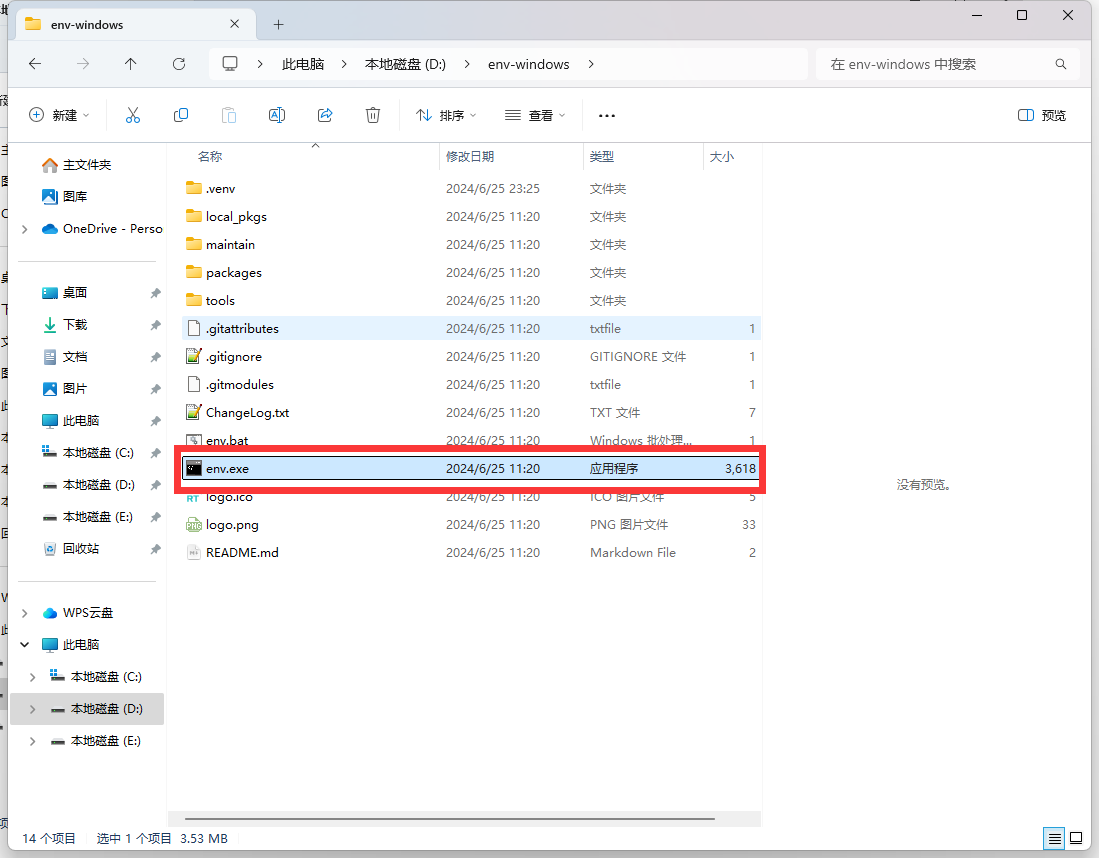This screenshot has height=858, width=1099.
Task: Unpin 桌面 via its pin icon
Action: point(156,293)
